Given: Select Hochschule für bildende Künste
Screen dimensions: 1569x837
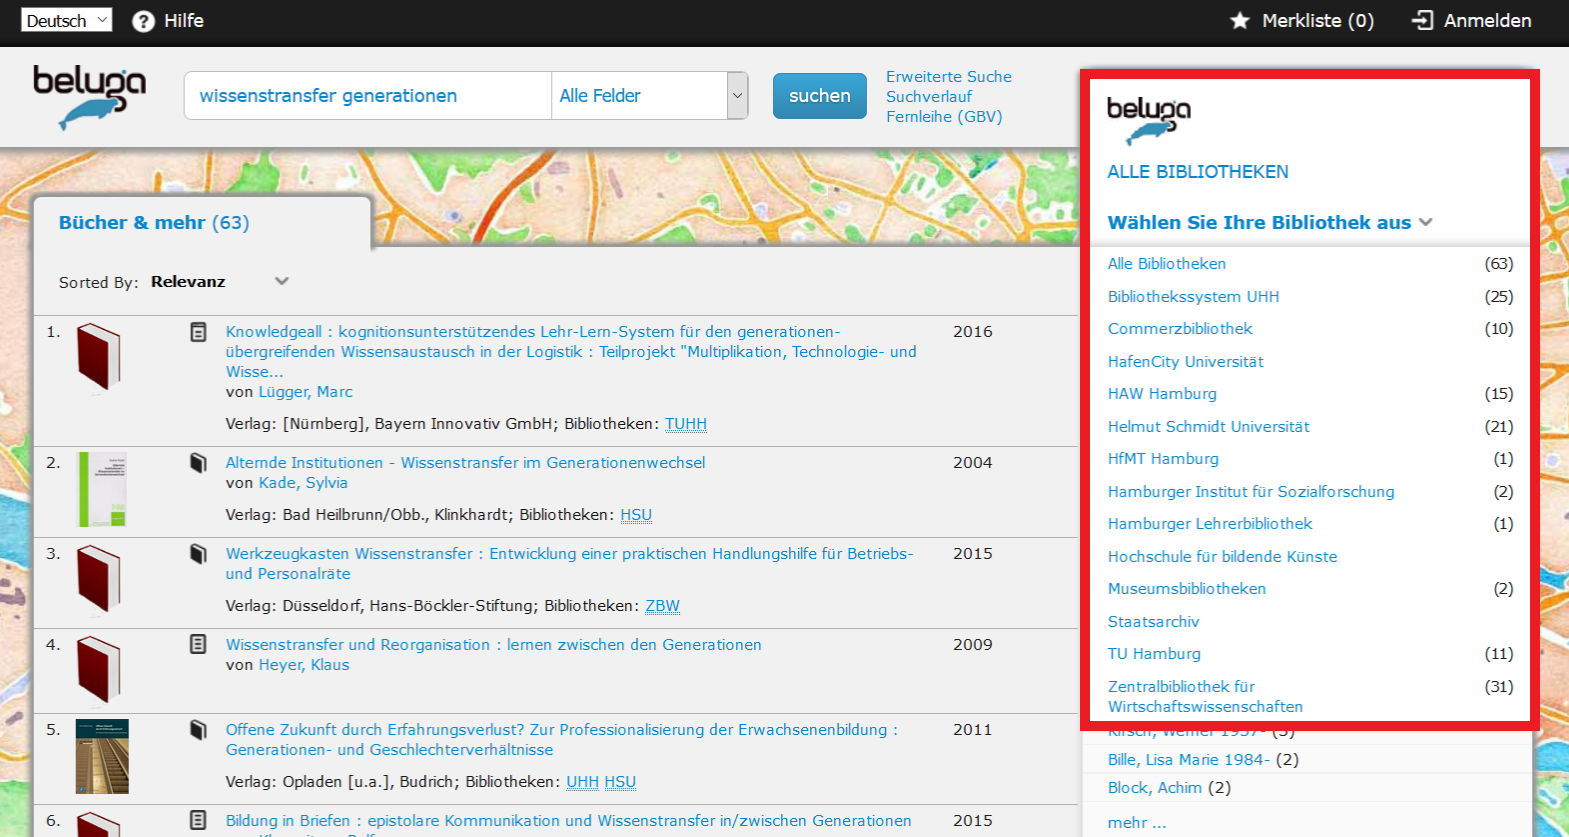Looking at the screenshot, I should pyautogui.click(x=1222, y=557).
